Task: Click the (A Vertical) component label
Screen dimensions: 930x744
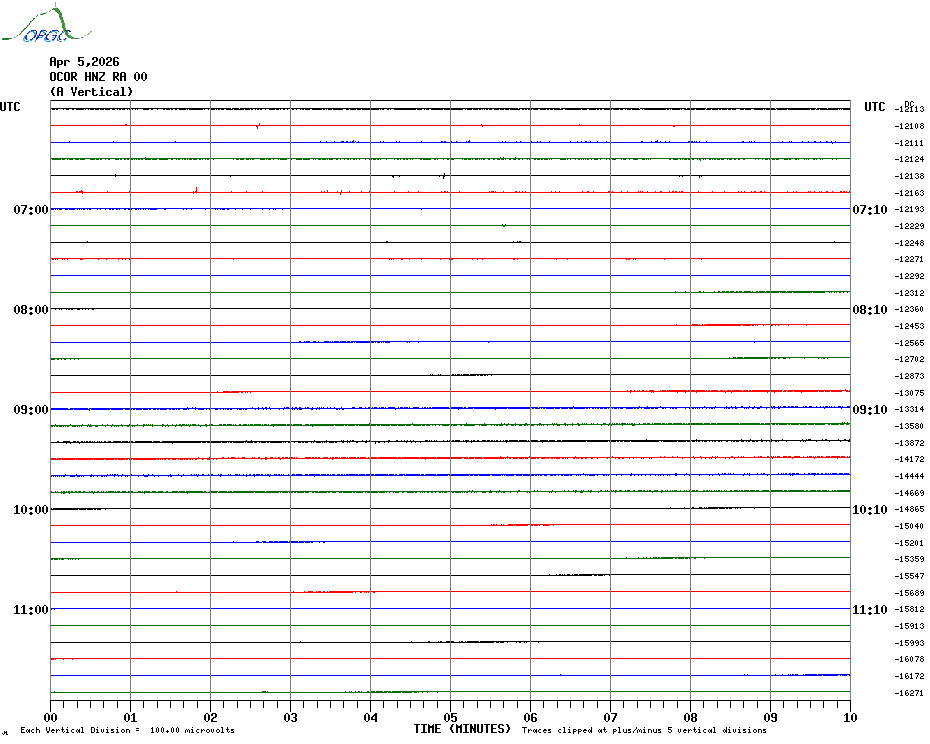Action: pyautogui.click(x=91, y=92)
